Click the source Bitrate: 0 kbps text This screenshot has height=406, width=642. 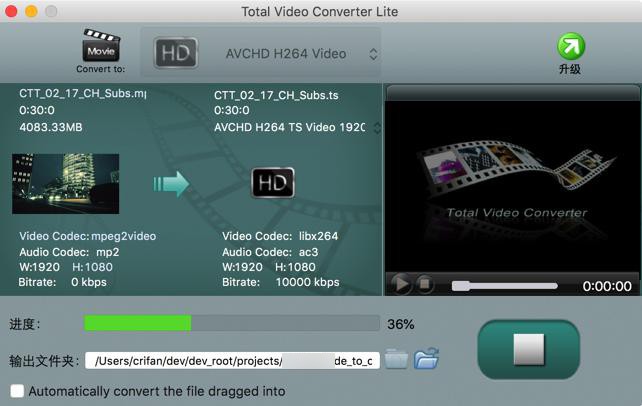pos(63,282)
